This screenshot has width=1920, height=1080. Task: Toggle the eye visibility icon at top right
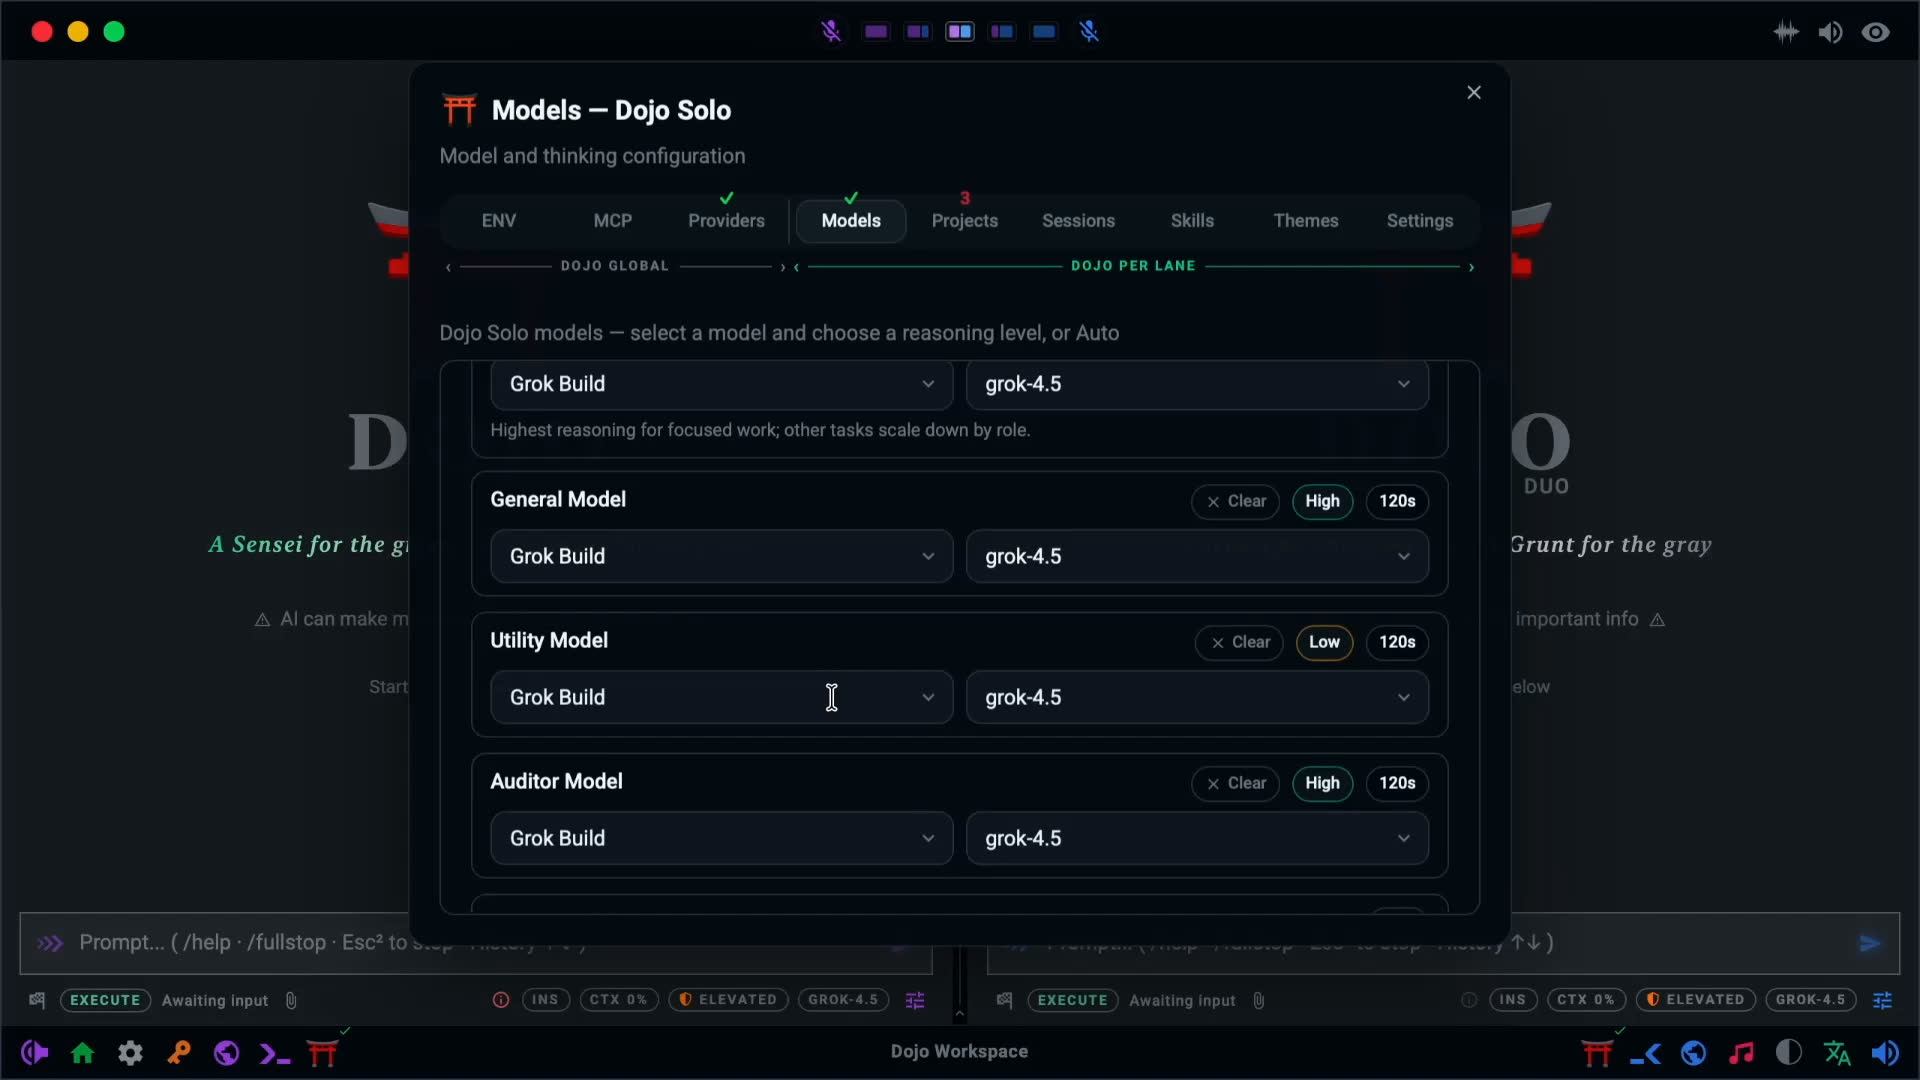(x=1876, y=32)
